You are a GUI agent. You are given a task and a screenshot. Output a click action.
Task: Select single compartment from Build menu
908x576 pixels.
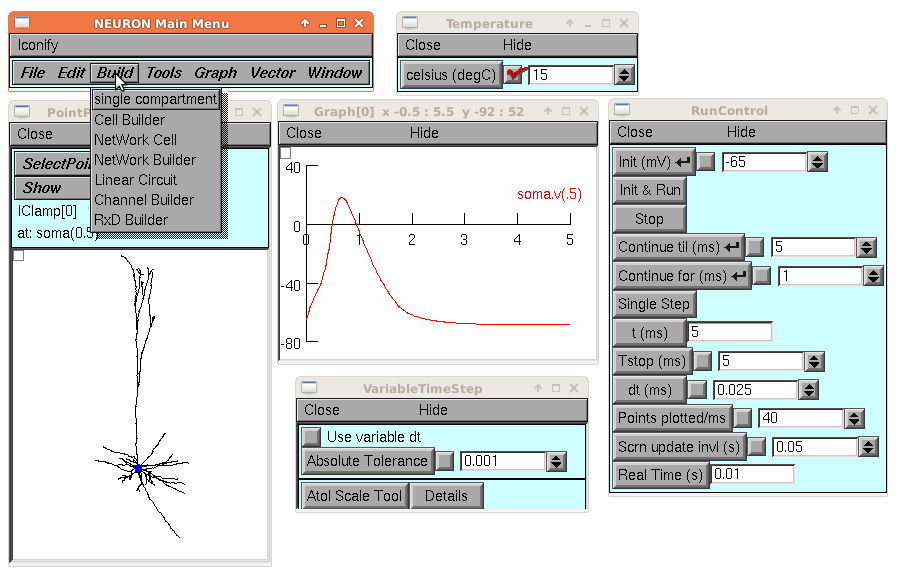(x=156, y=99)
